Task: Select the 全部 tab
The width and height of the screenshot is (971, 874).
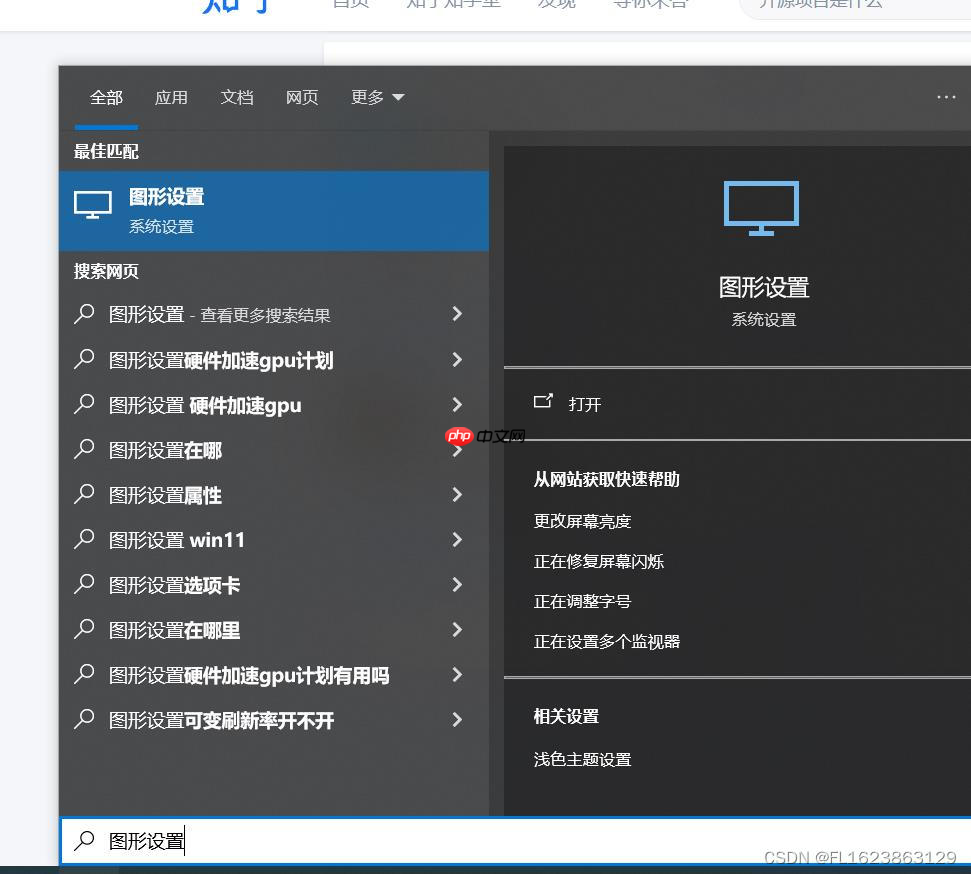Action: coord(106,97)
